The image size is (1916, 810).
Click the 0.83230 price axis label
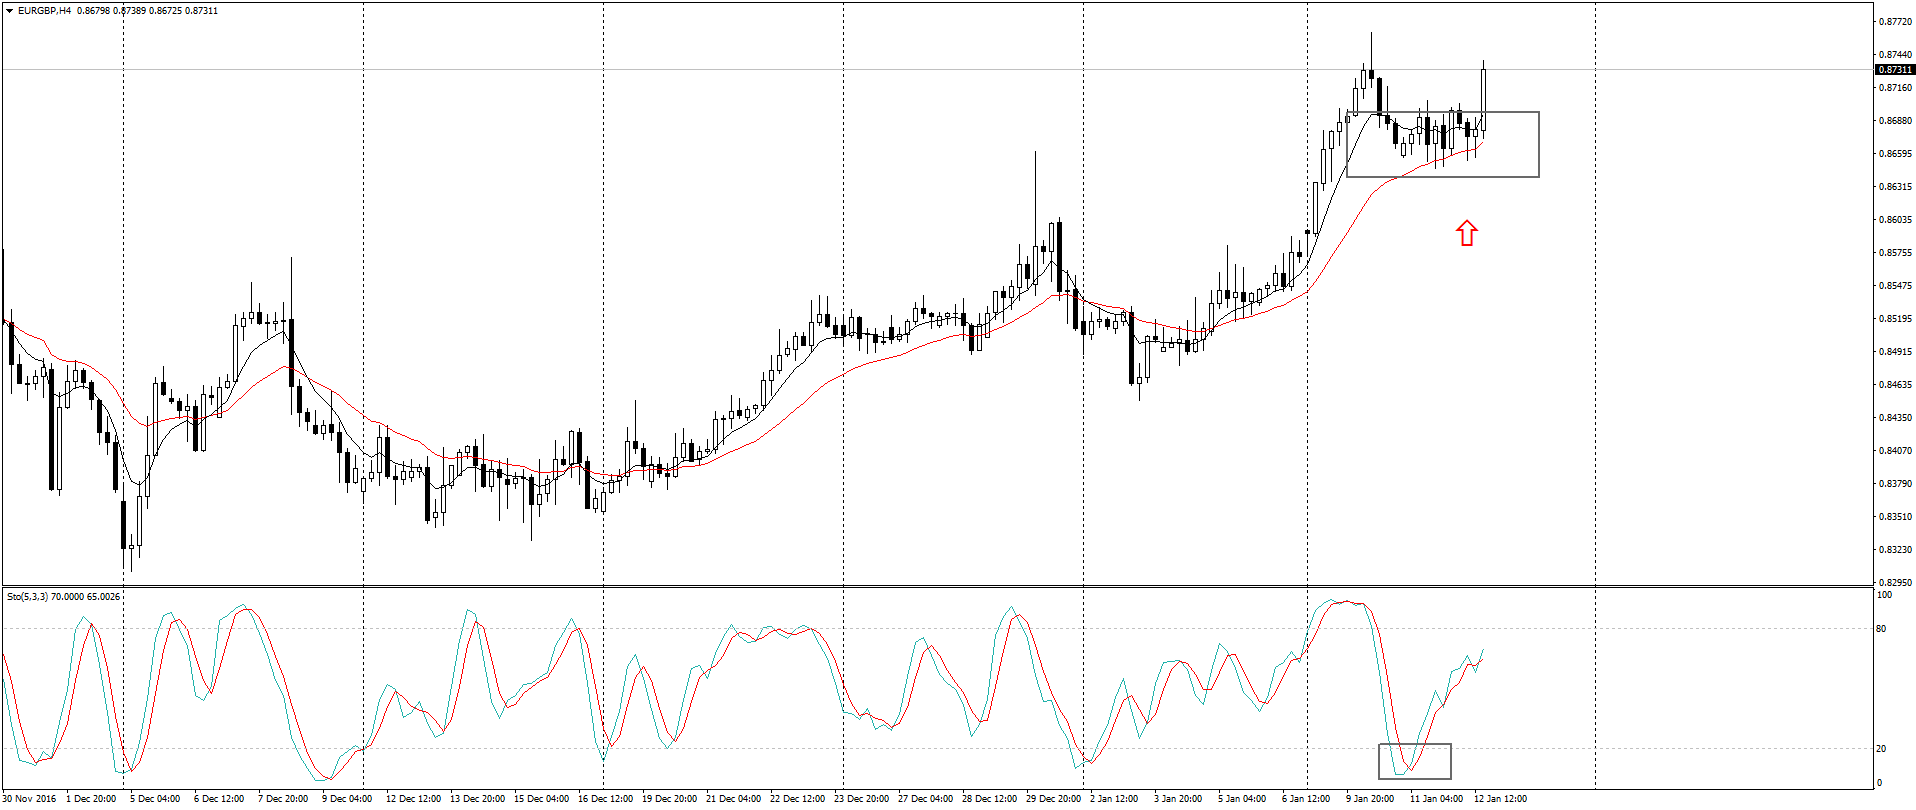[1895, 550]
